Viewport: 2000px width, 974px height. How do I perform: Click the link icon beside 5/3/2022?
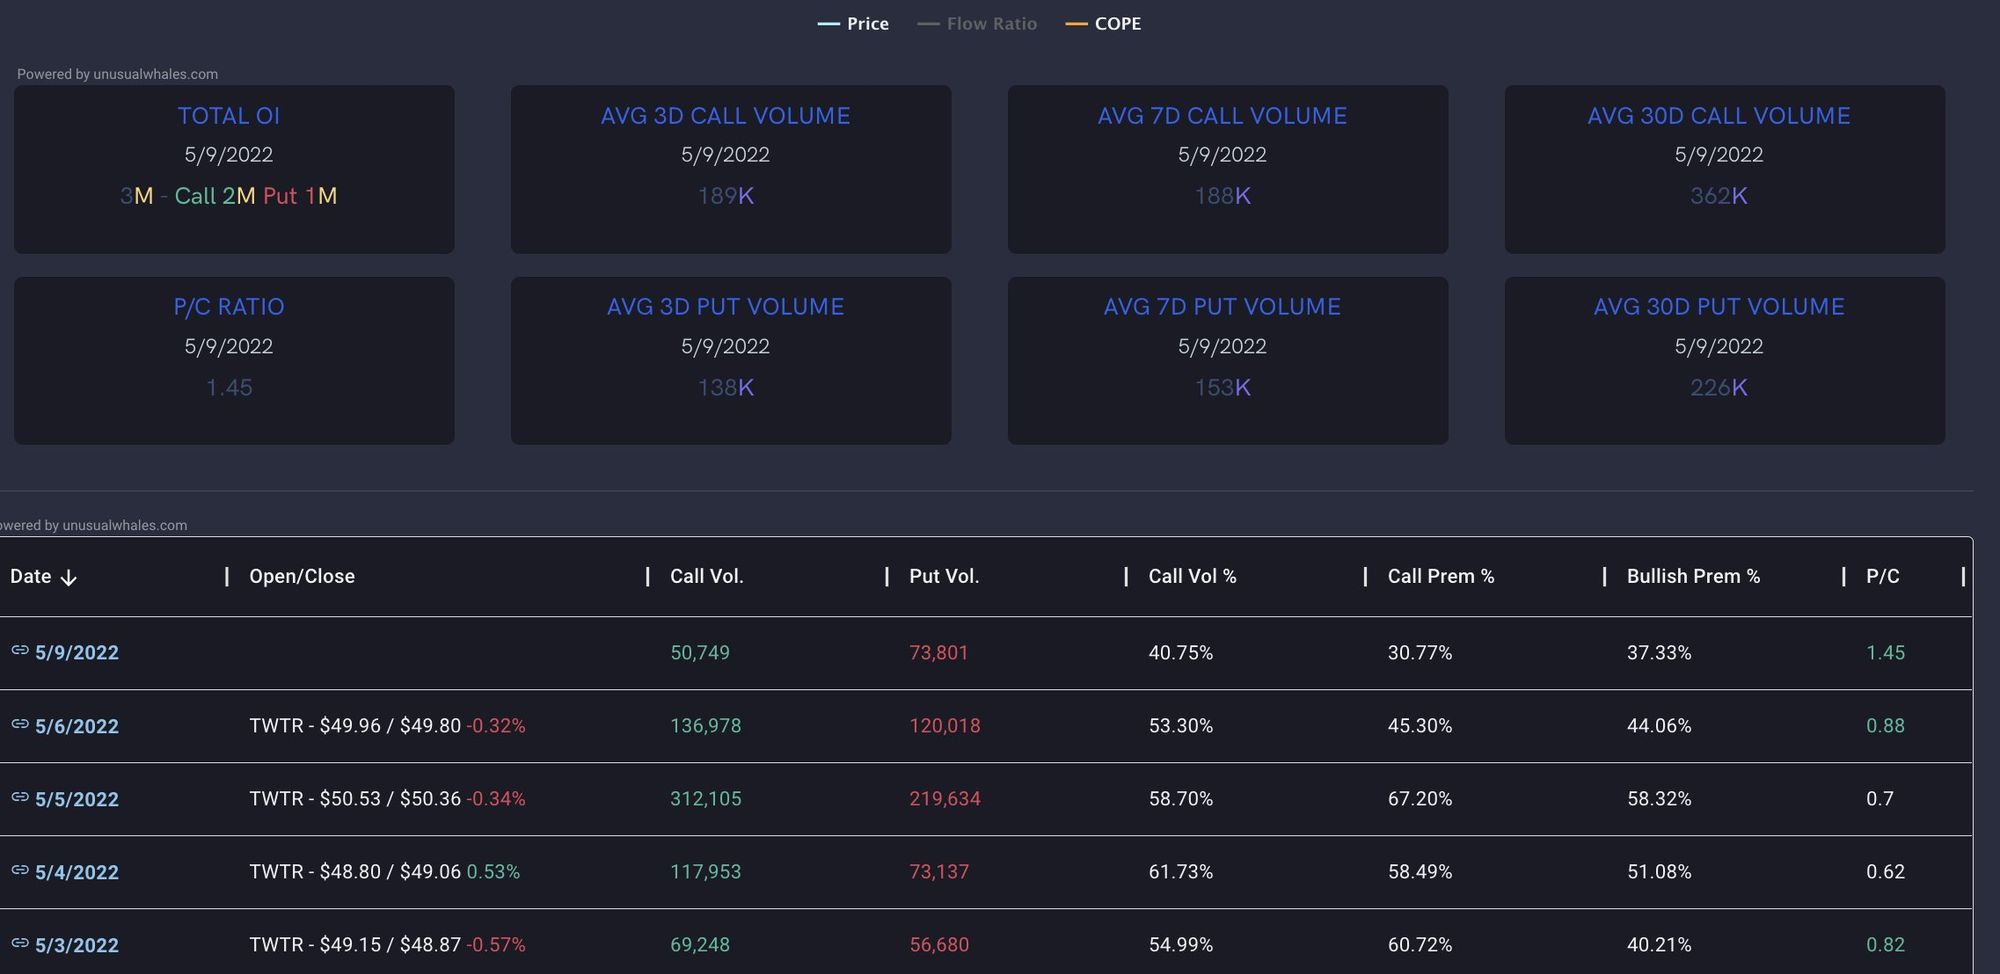click(x=19, y=943)
